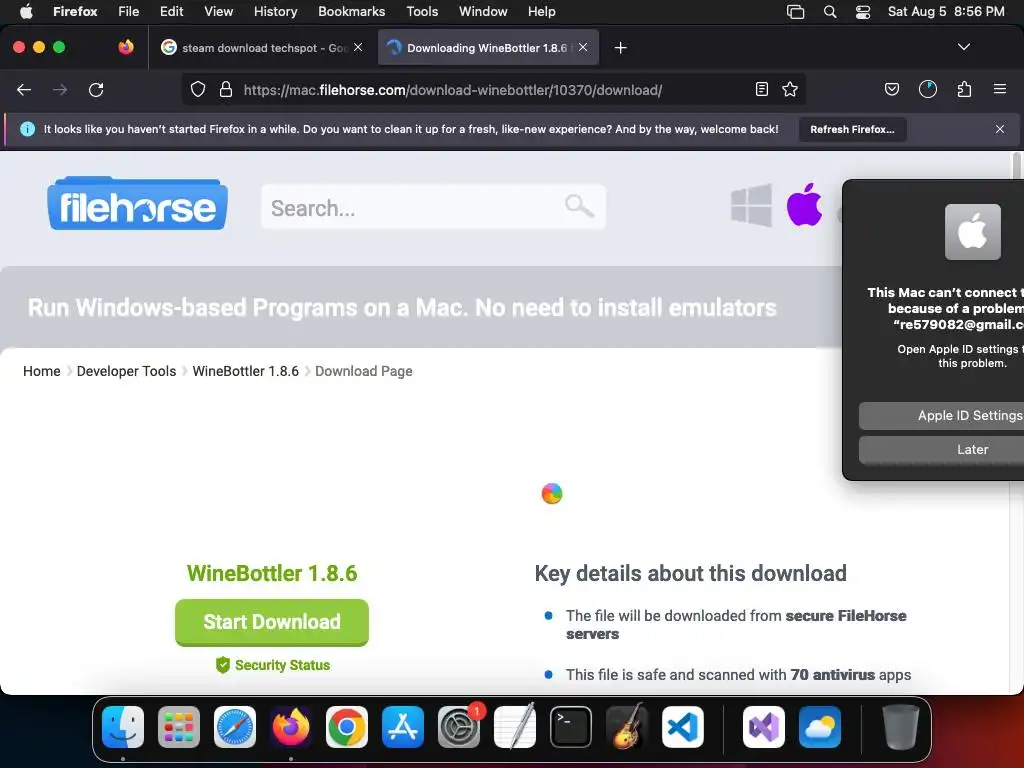
Task: Go back to the previous page
Action: pos(24,90)
